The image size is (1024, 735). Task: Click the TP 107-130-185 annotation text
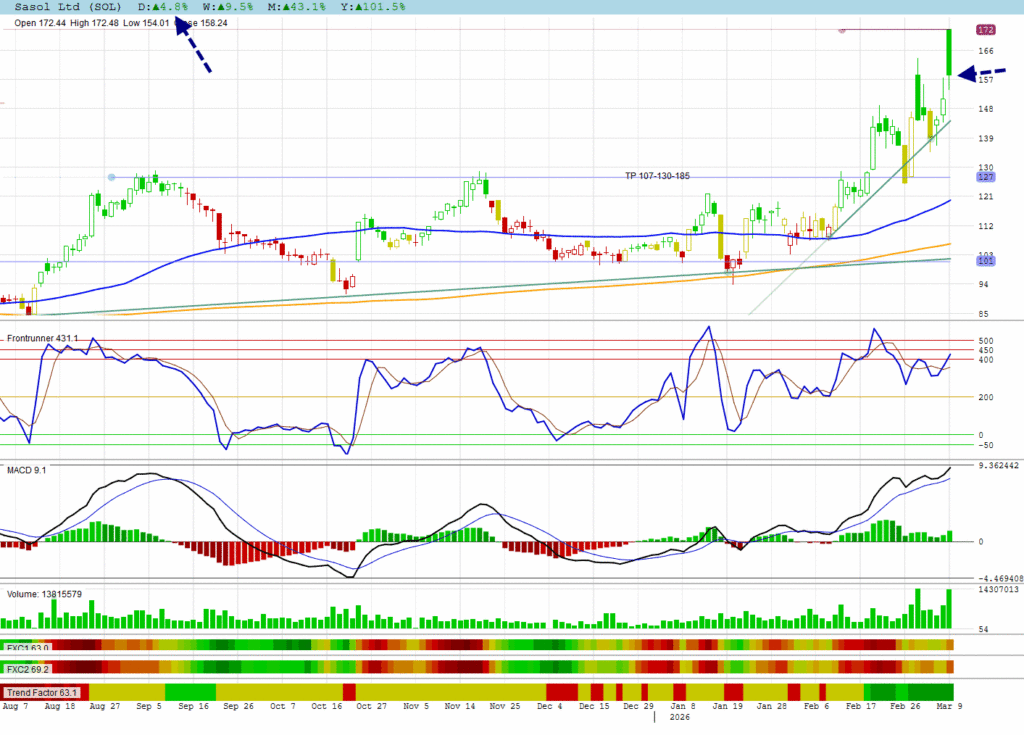657,176
